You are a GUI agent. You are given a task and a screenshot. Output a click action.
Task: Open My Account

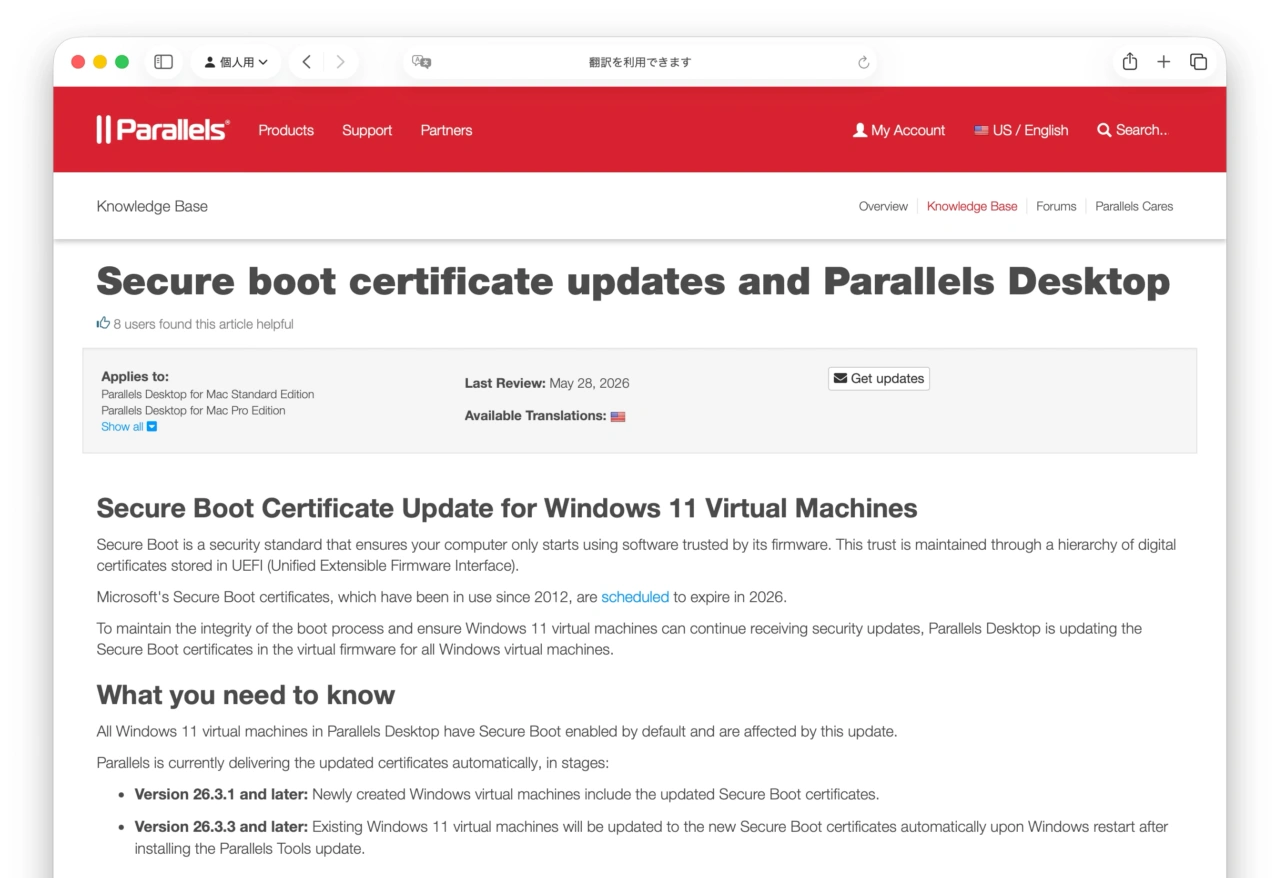point(898,130)
